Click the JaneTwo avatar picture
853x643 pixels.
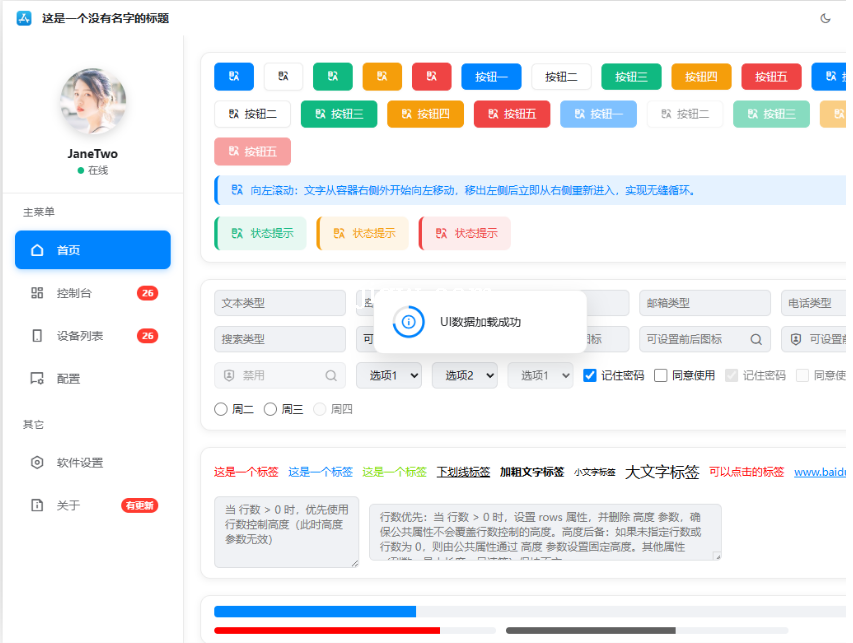93,101
